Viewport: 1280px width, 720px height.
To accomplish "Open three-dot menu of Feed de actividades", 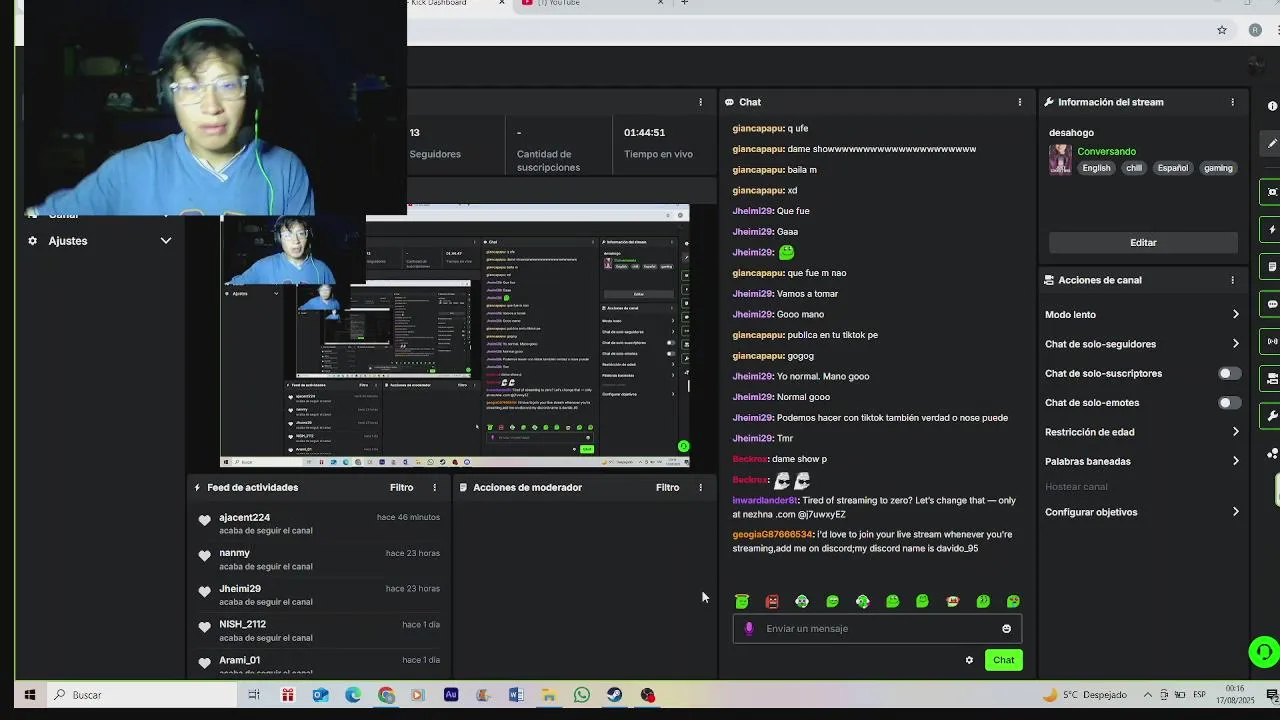I will click(x=434, y=488).
